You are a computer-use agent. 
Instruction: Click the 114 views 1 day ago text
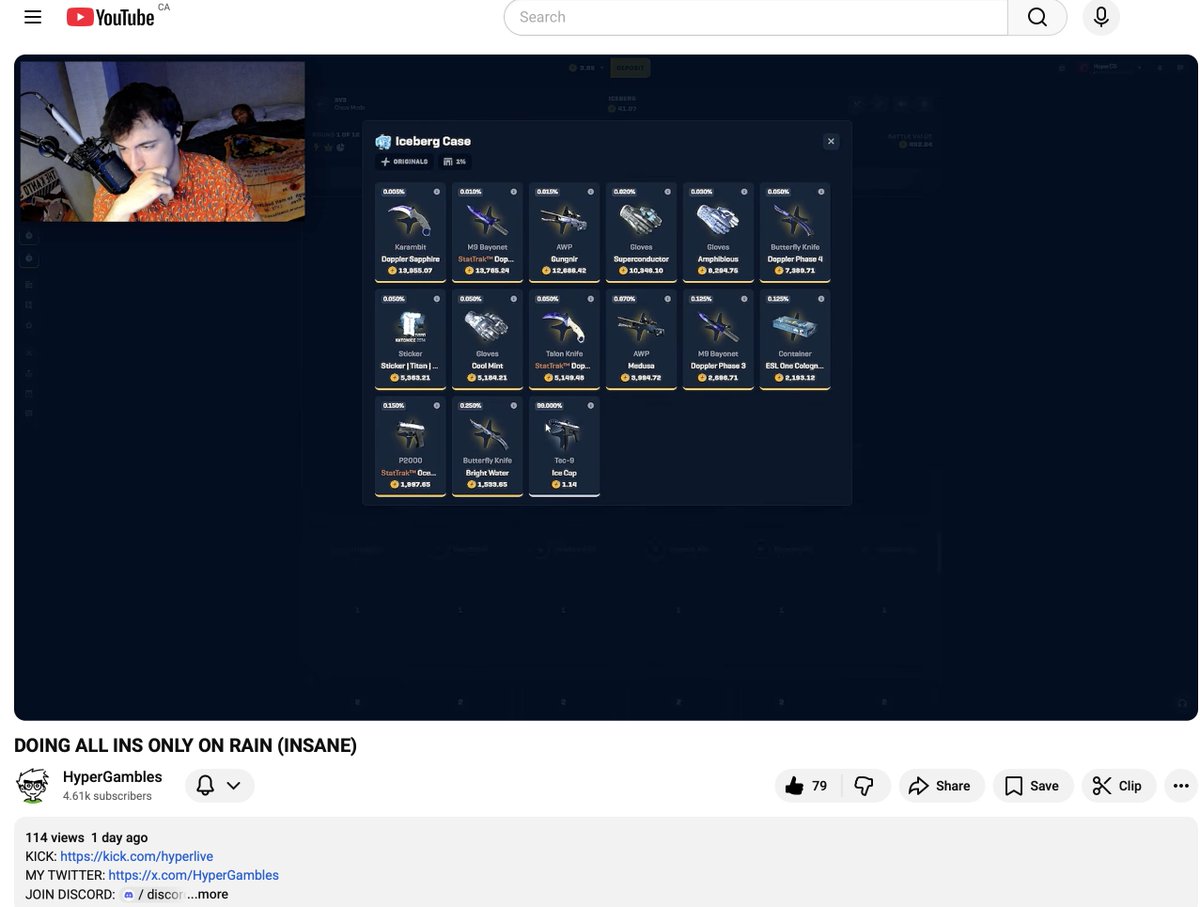[x=86, y=837]
